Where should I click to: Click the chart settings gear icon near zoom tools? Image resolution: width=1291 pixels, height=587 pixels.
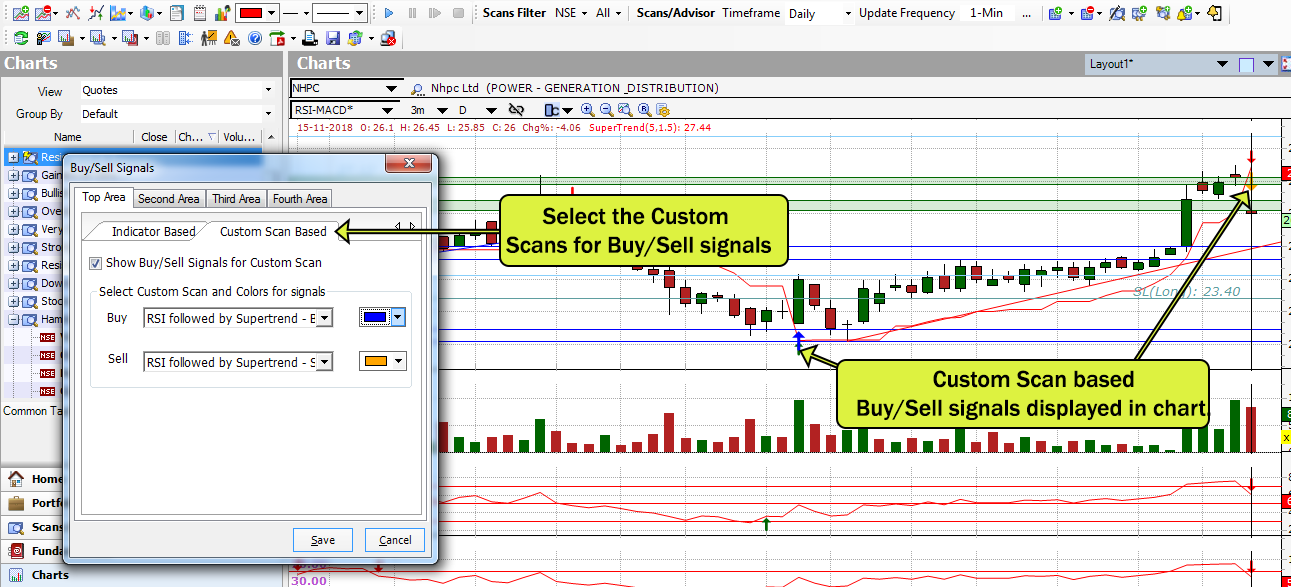(663, 110)
